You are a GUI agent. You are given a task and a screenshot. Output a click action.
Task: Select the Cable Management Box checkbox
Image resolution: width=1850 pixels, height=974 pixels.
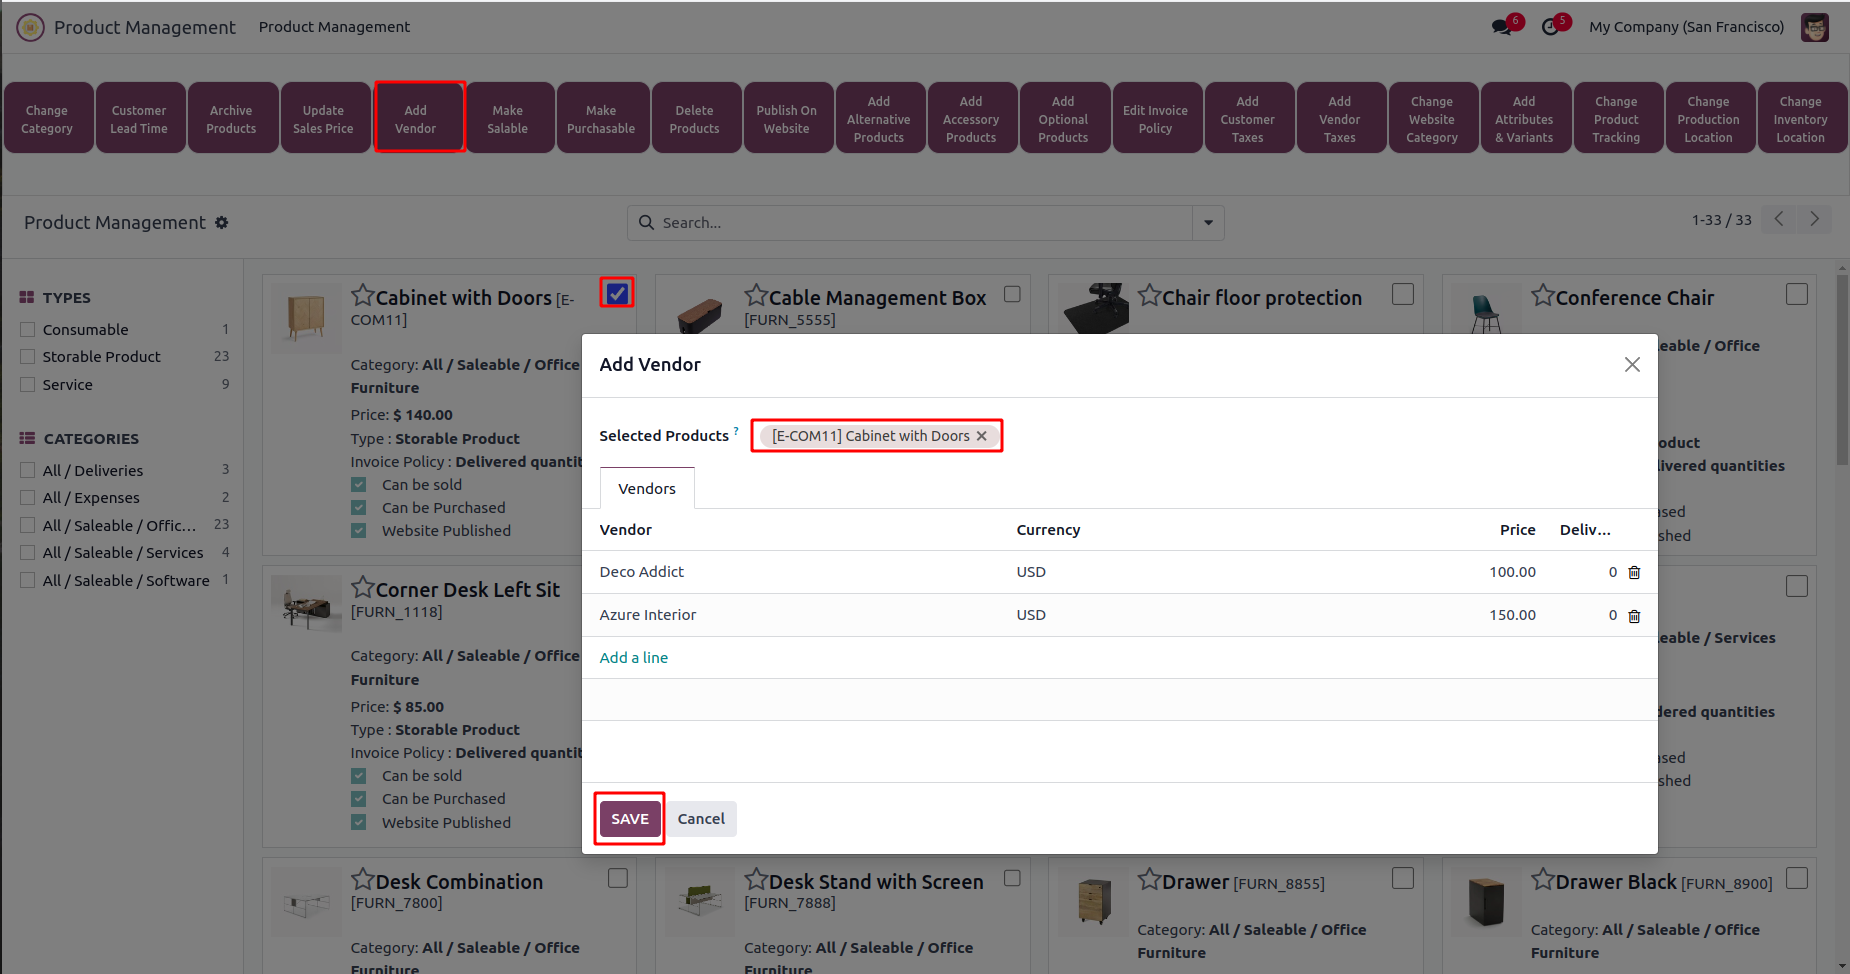click(1012, 294)
